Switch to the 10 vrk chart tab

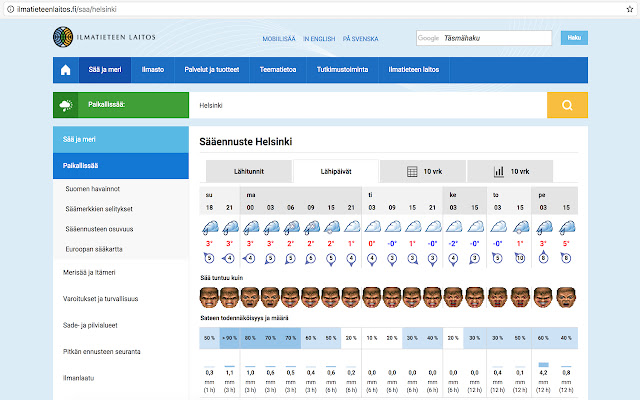tap(510, 171)
